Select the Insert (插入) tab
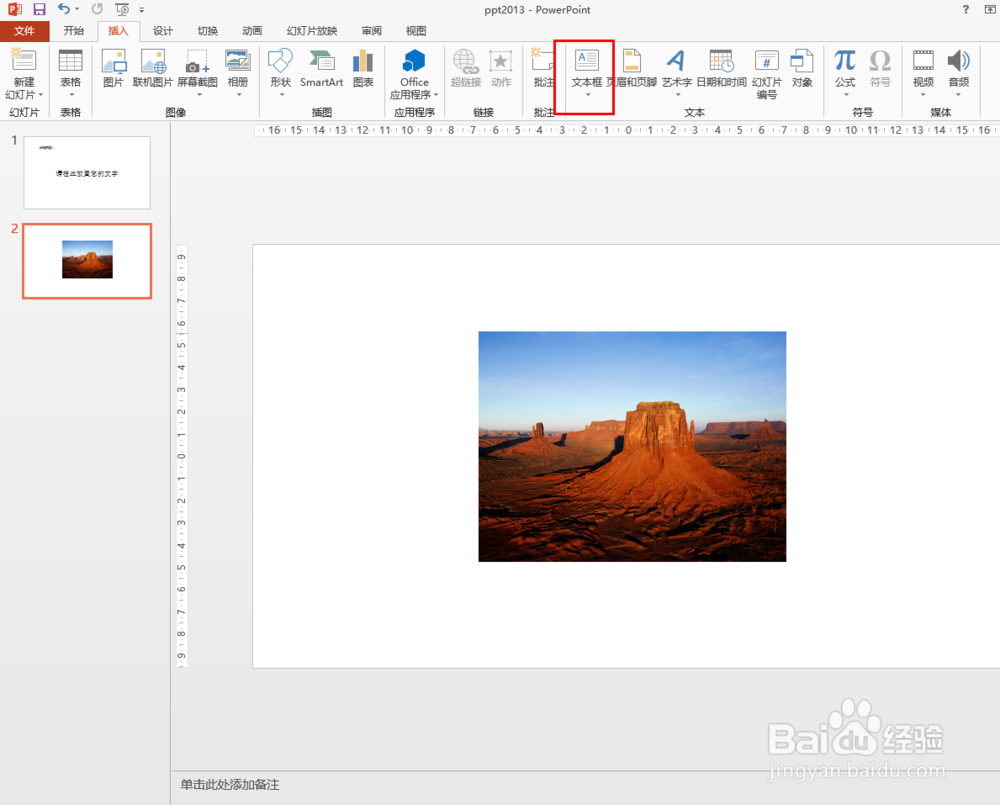Image resolution: width=1000 pixels, height=805 pixels. (x=118, y=31)
